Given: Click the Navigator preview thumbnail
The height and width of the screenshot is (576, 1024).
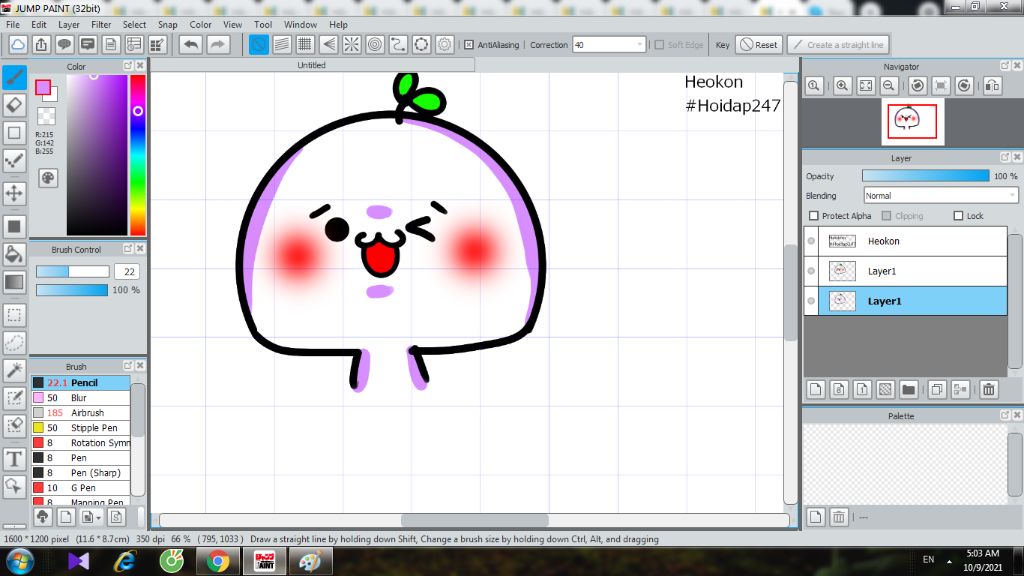Looking at the screenshot, I should point(912,121).
